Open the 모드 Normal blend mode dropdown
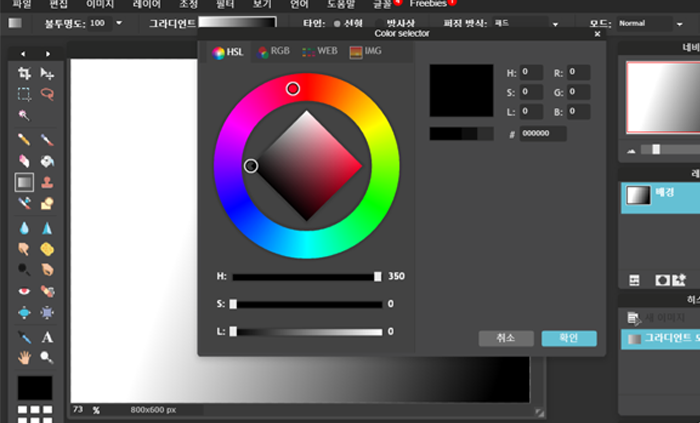700x423 pixels. click(650, 22)
